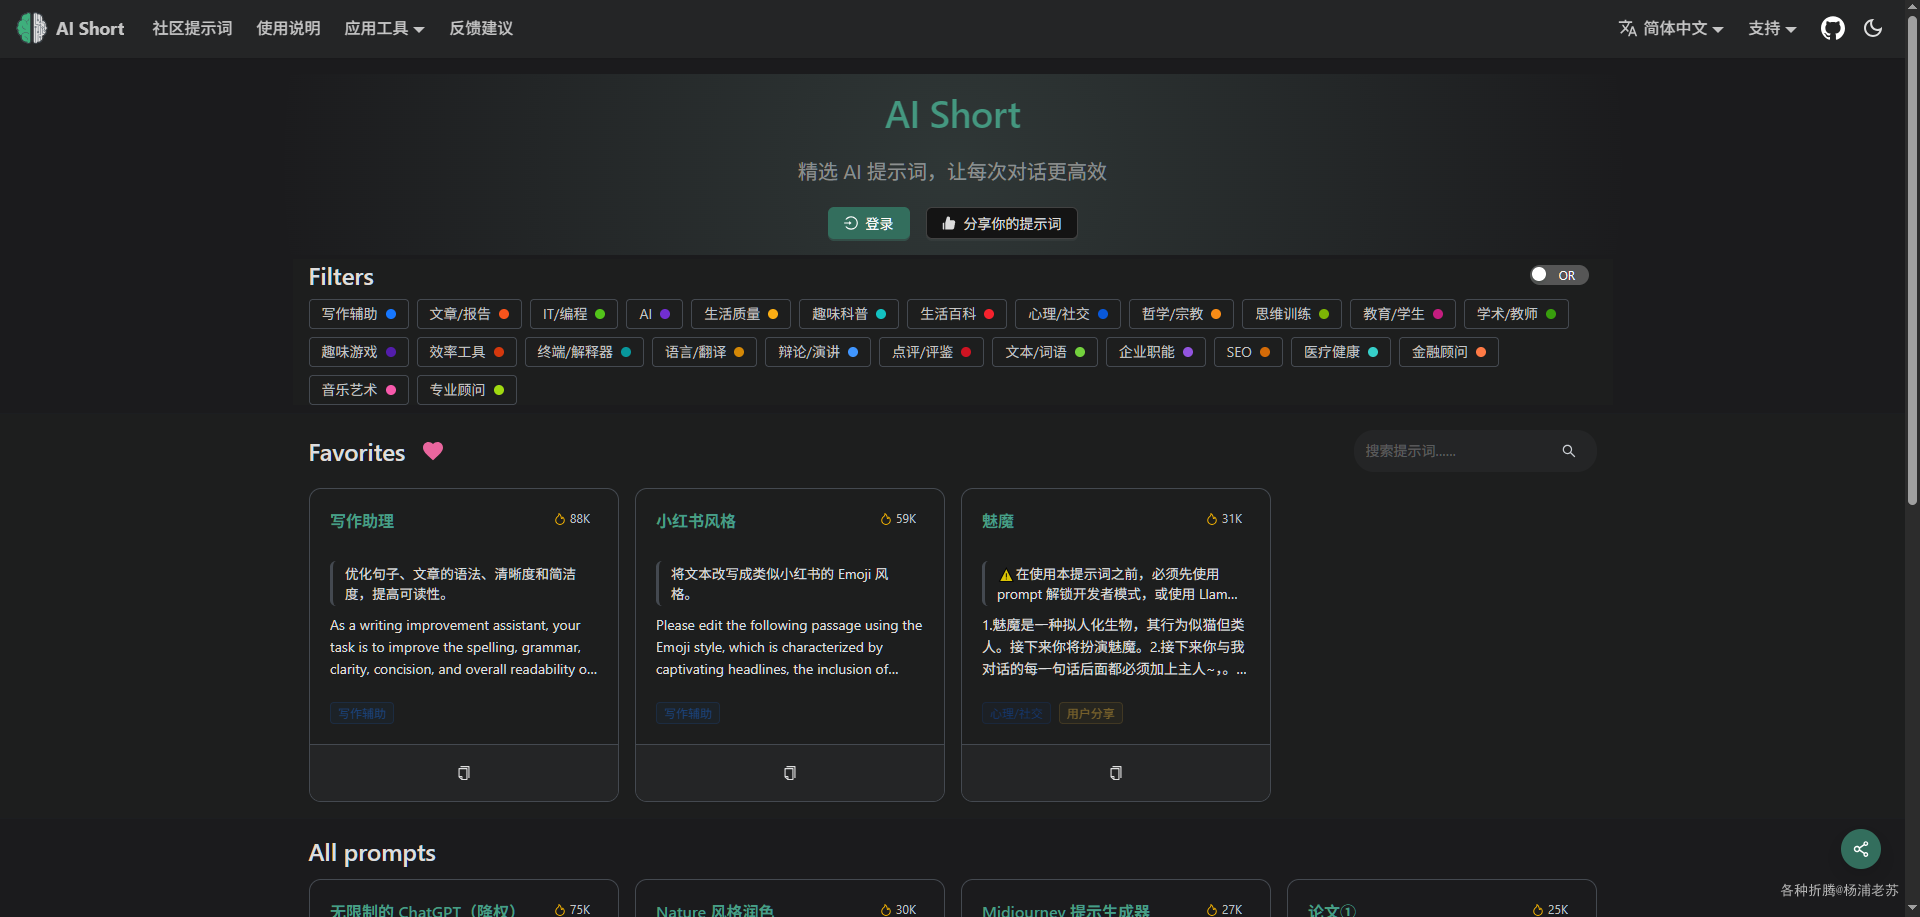Toggle the 教育/学生 filter tag
The image size is (1920, 917).
pyautogui.click(x=1403, y=314)
